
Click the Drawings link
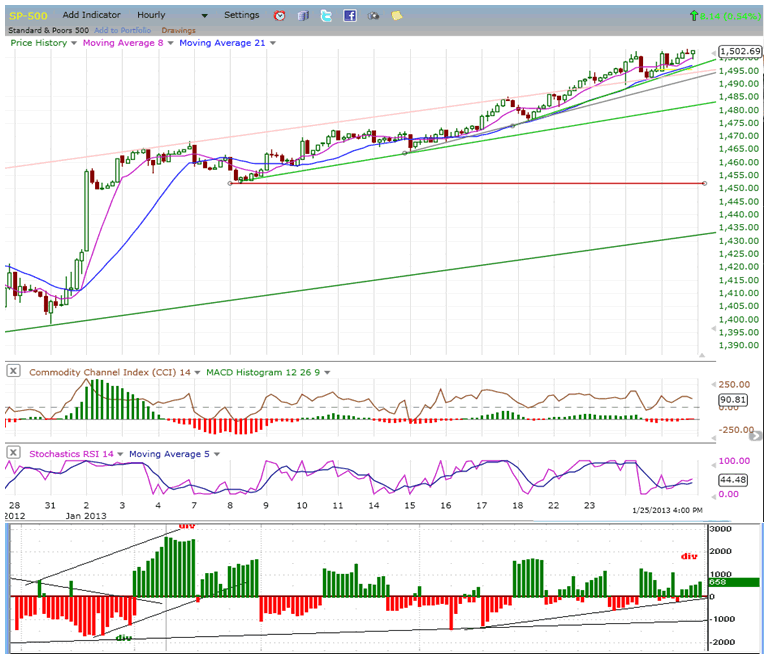click(178, 31)
